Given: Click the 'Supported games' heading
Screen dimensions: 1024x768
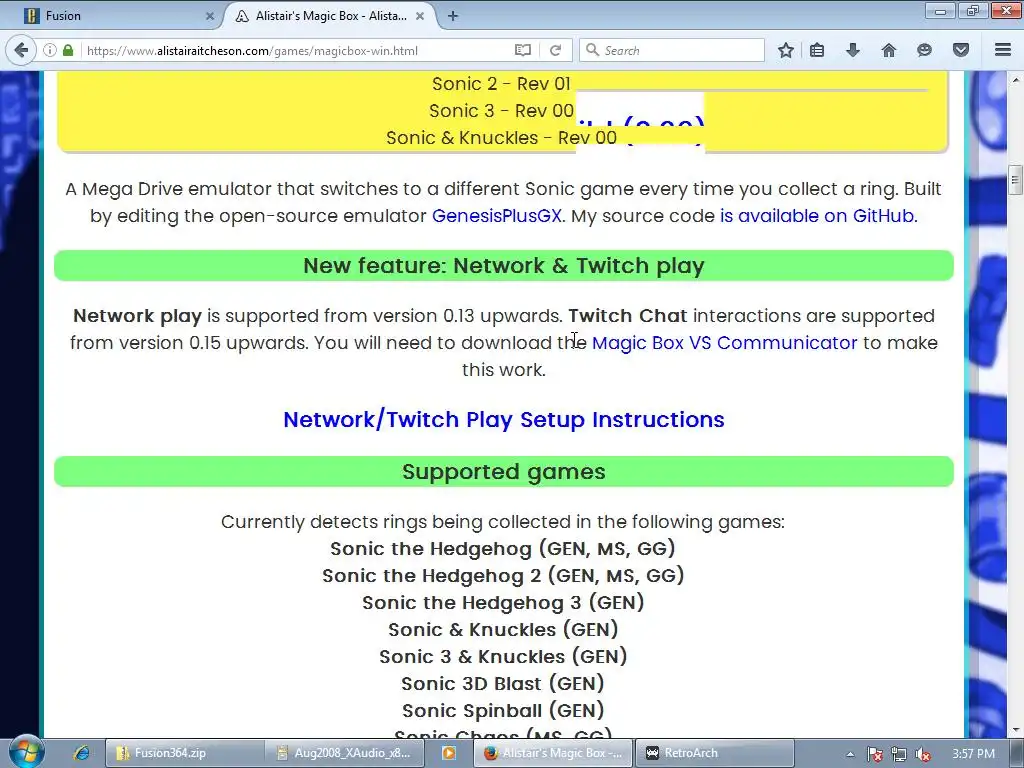Looking at the screenshot, I should click(504, 472).
